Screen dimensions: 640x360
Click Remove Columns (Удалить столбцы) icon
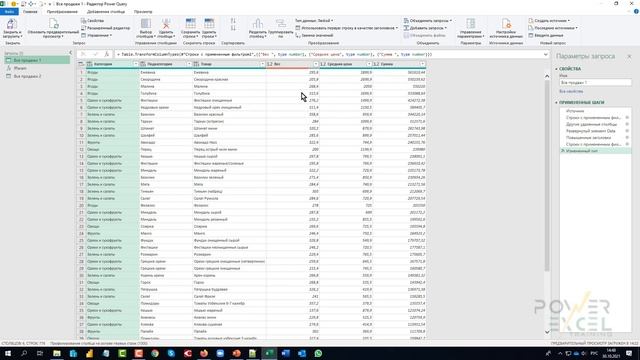click(x=166, y=24)
